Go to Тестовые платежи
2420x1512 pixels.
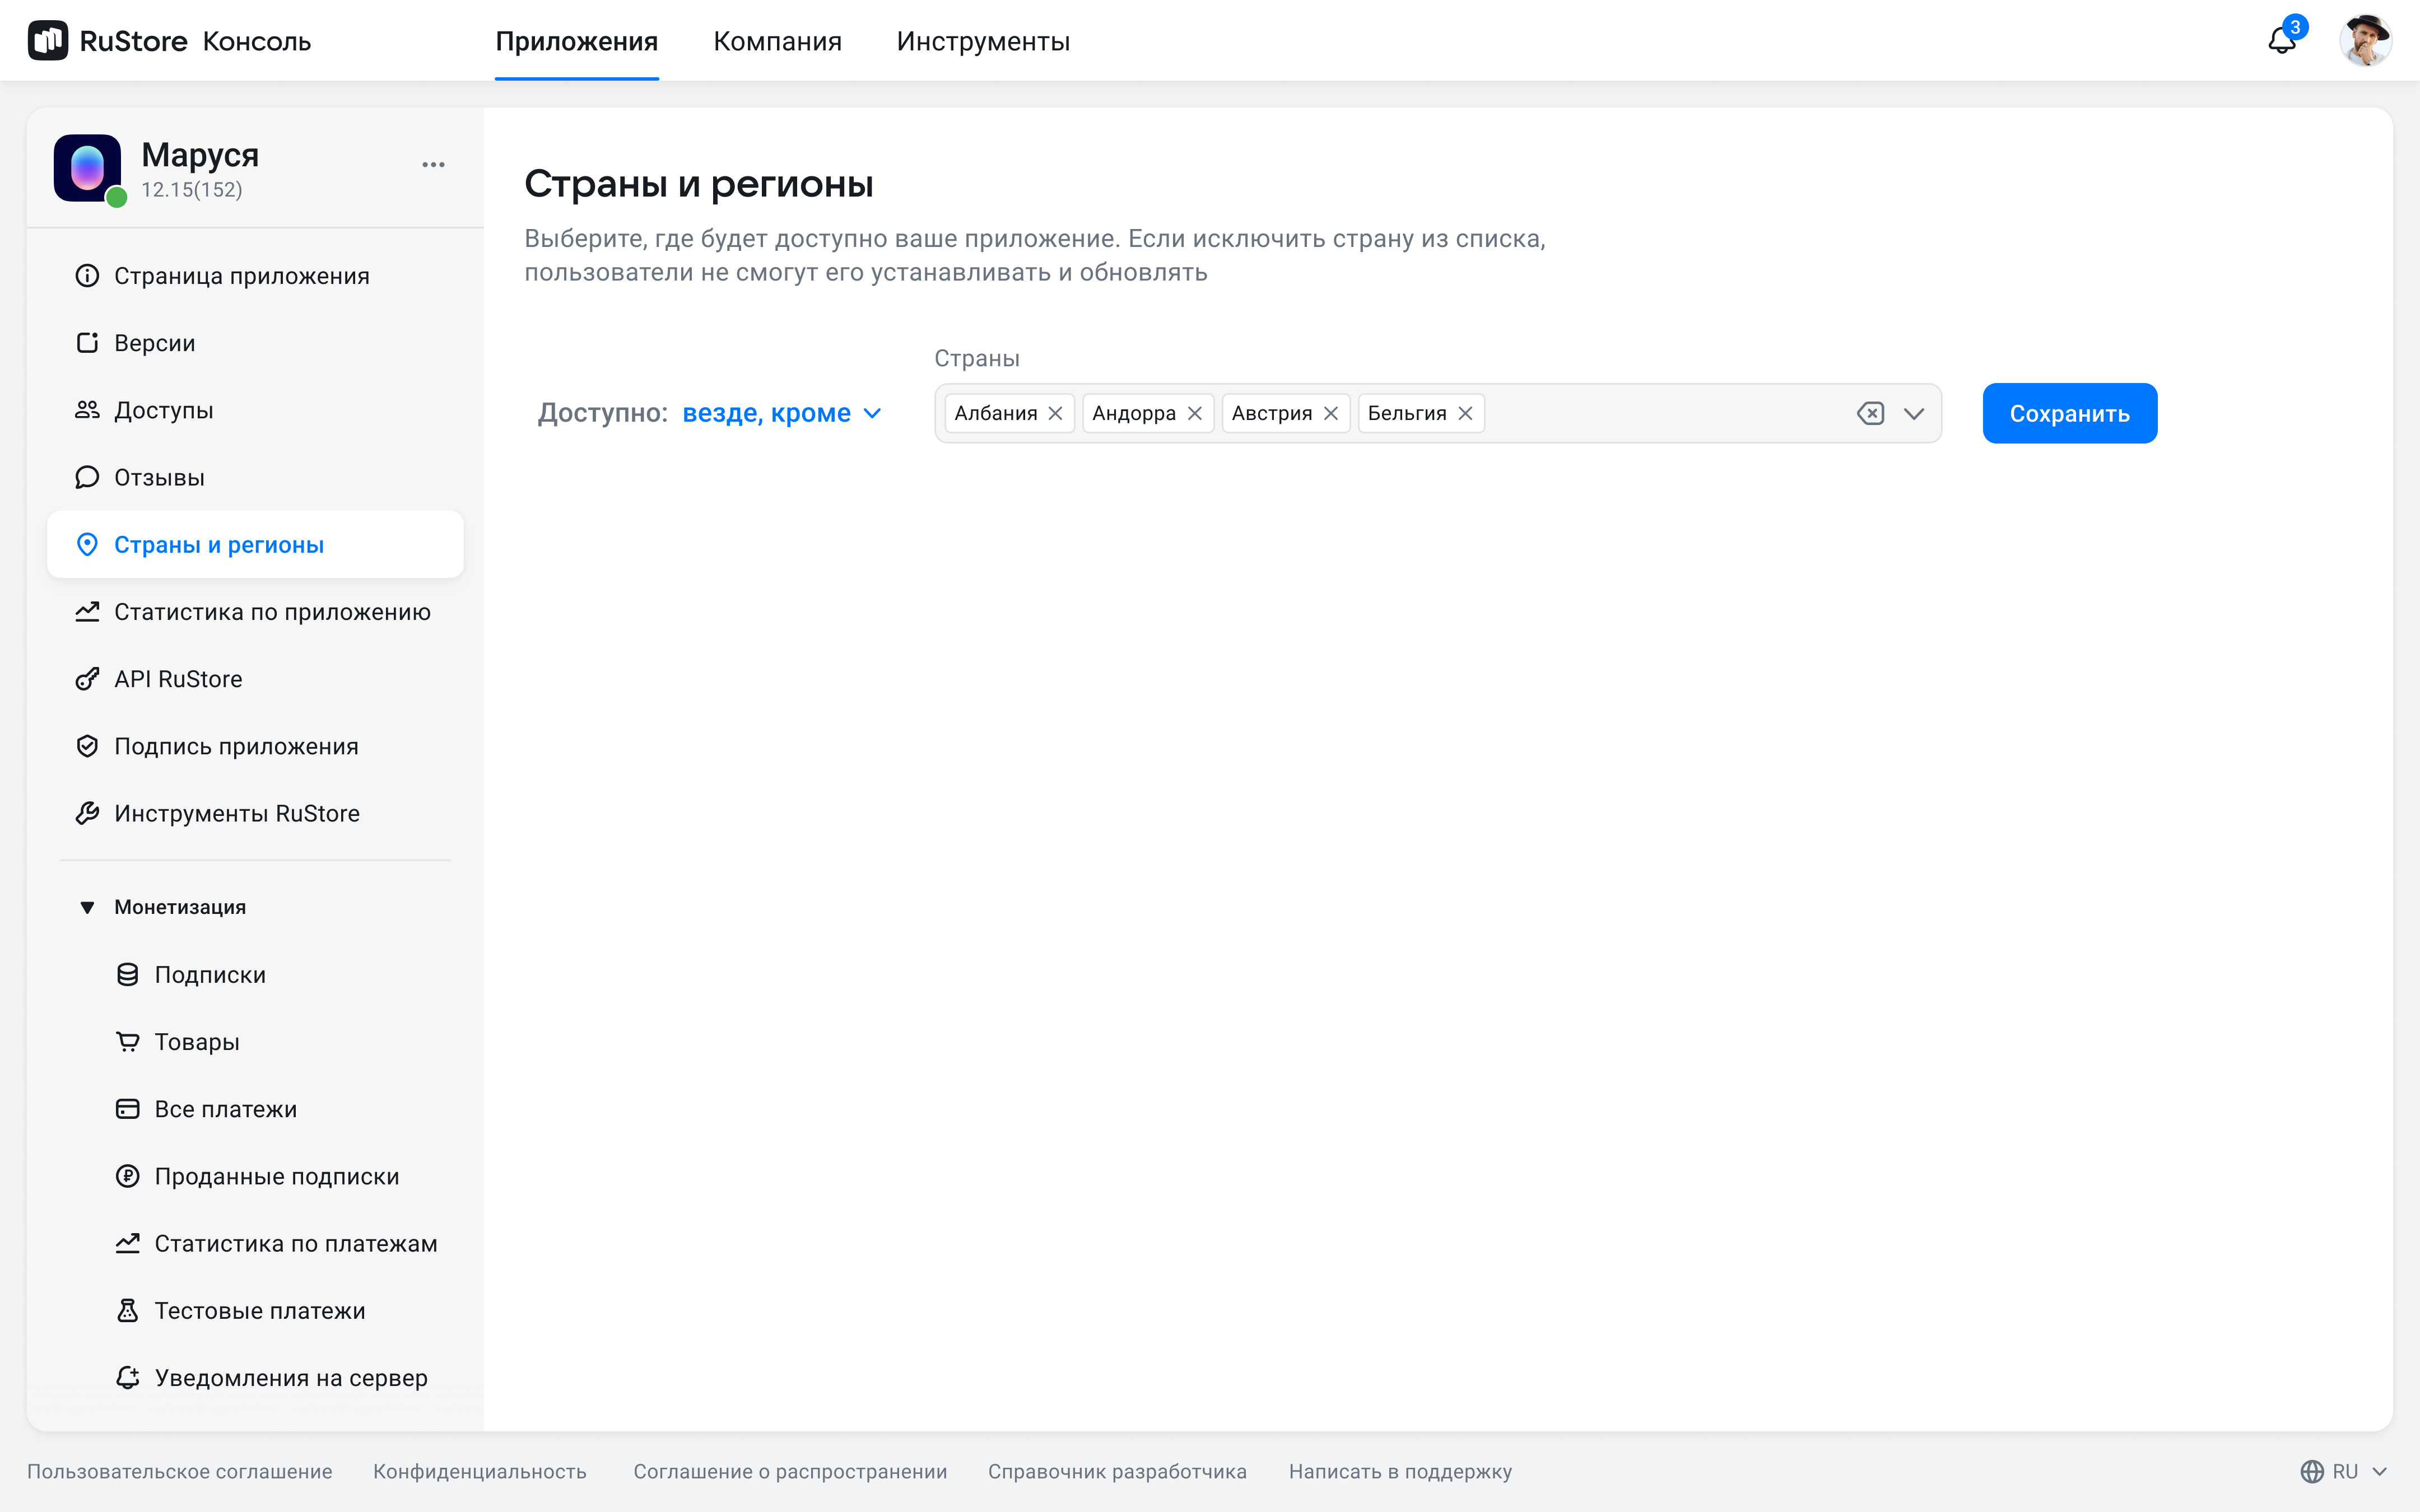tap(255, 1310)
